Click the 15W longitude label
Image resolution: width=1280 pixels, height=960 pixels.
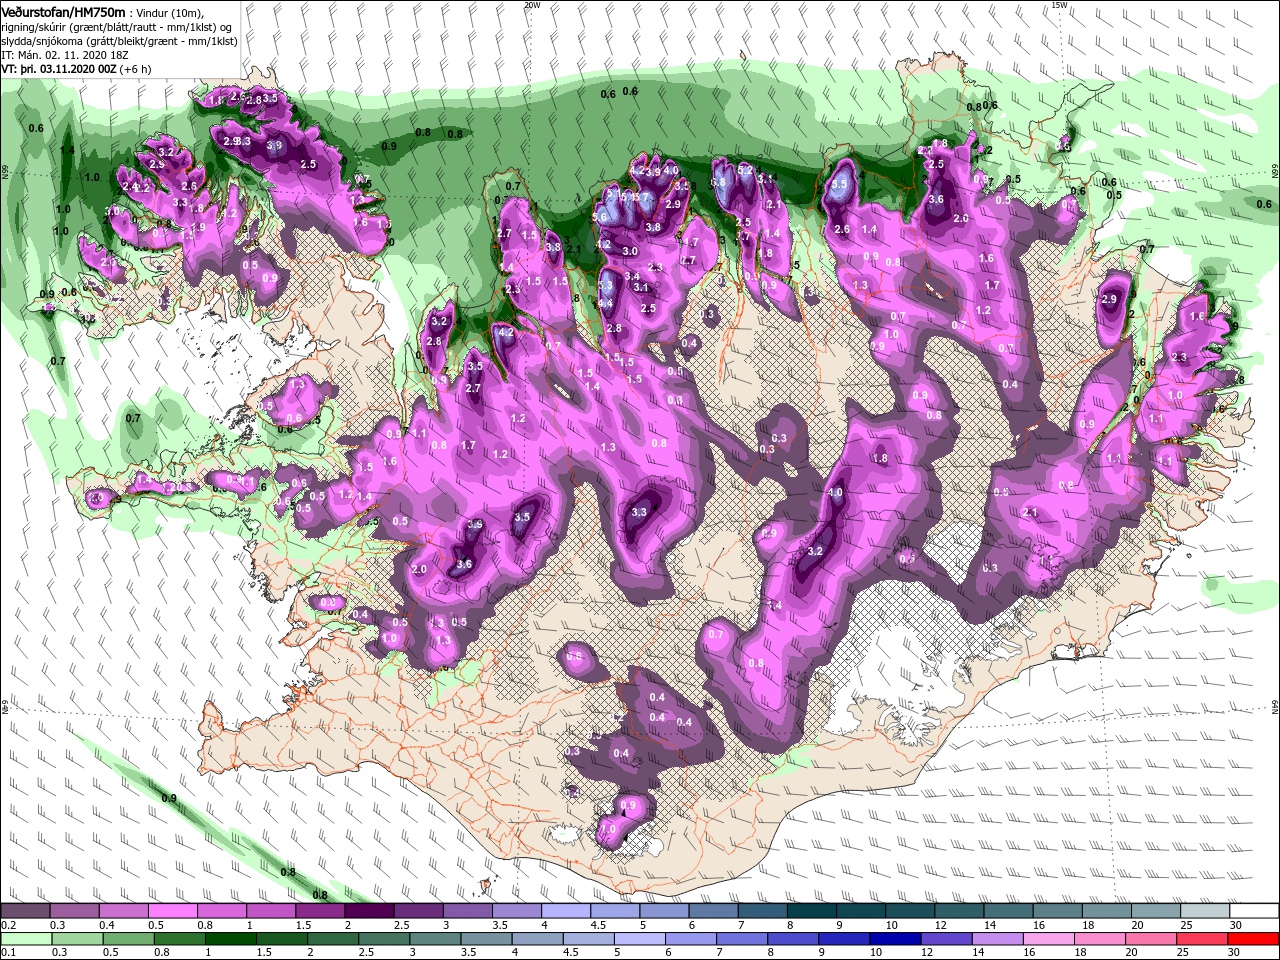(1059, 5)
